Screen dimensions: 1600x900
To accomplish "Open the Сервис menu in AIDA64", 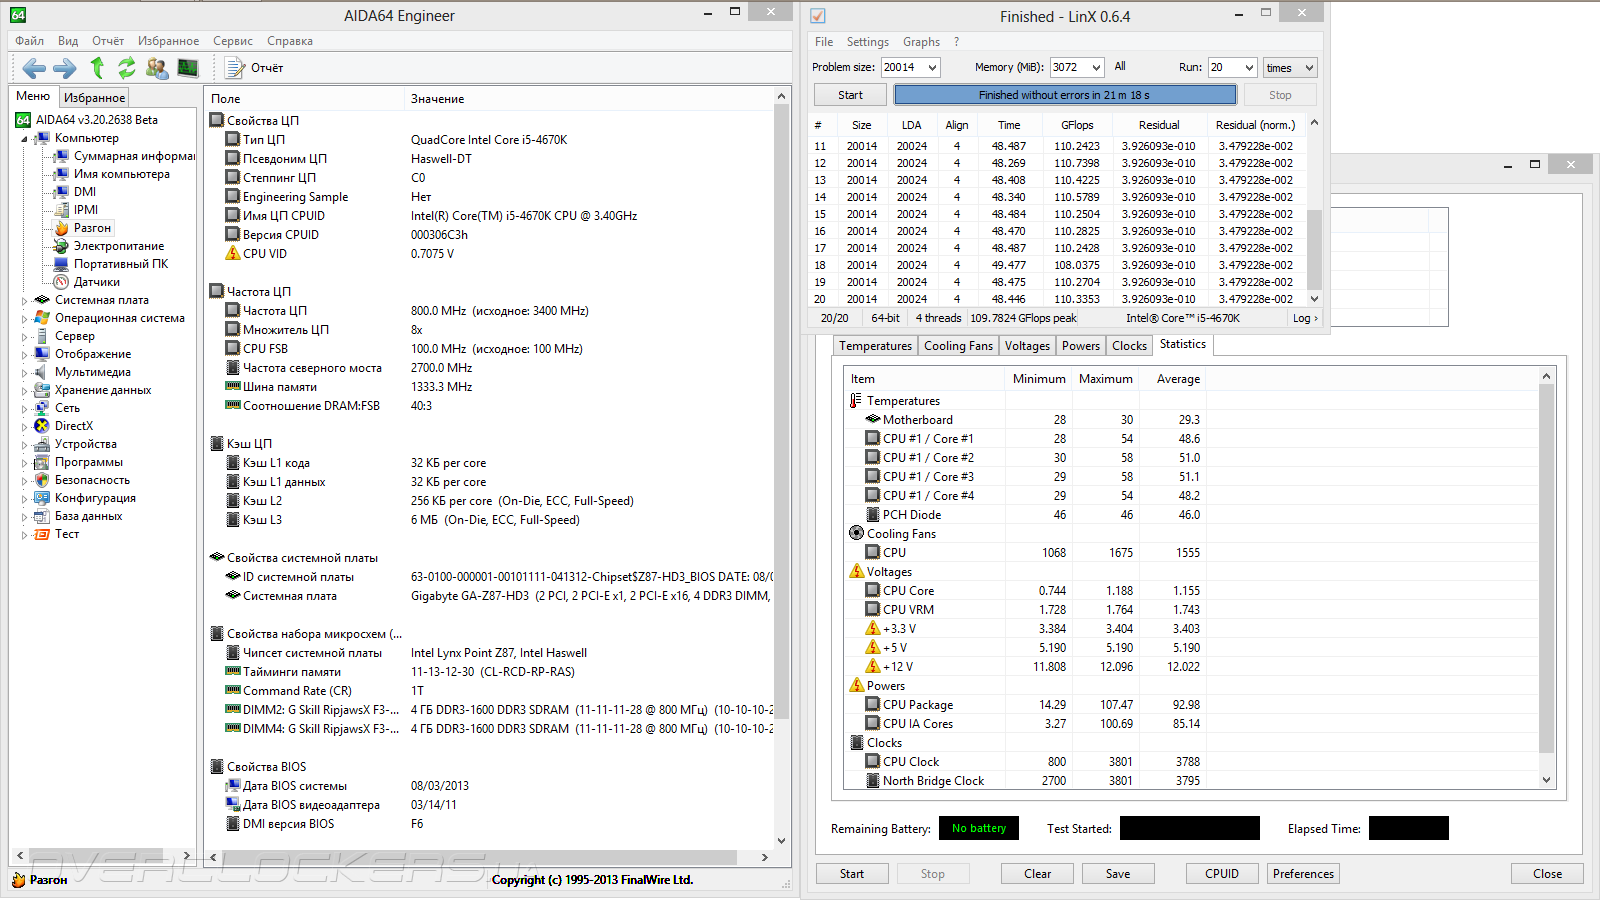I will [x=232, y=41].
